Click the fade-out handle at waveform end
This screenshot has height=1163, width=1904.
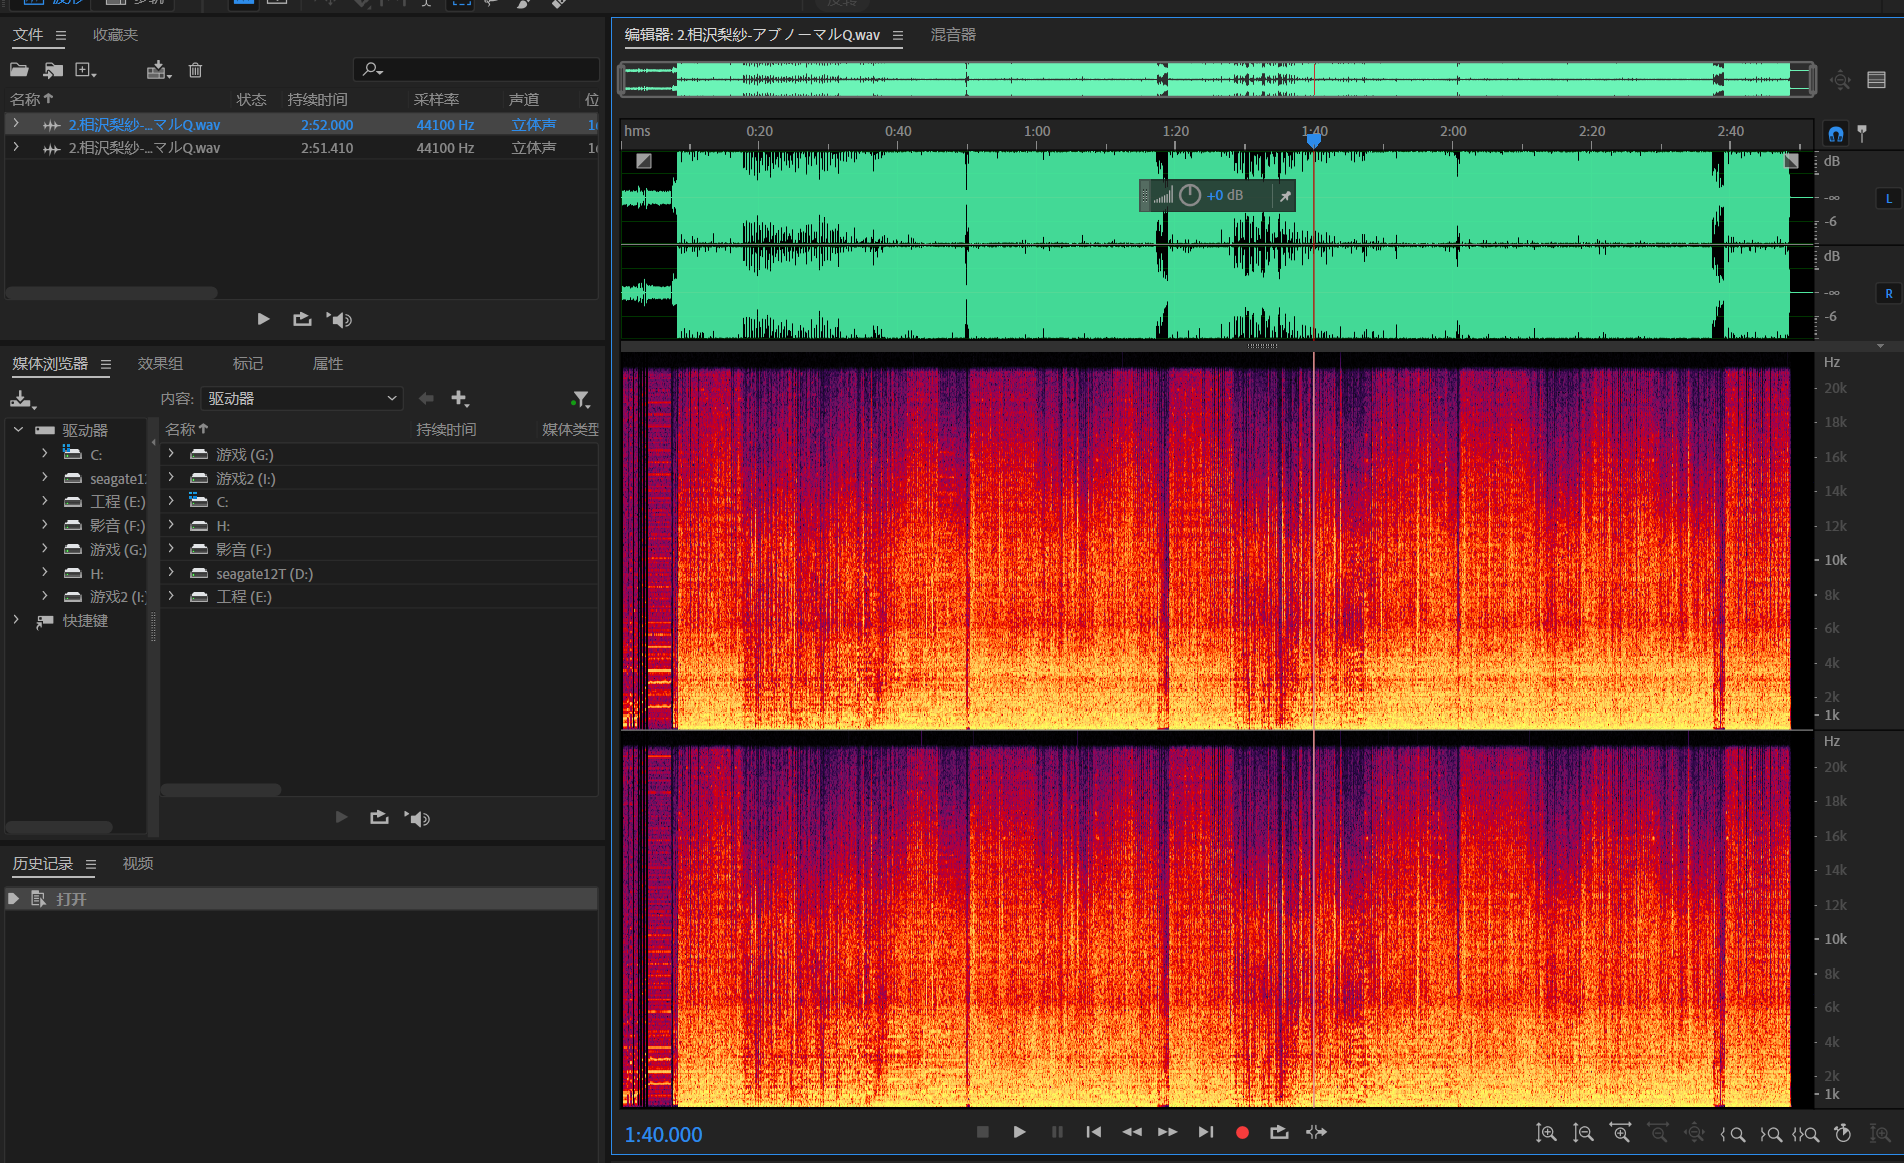point(1791,161)
